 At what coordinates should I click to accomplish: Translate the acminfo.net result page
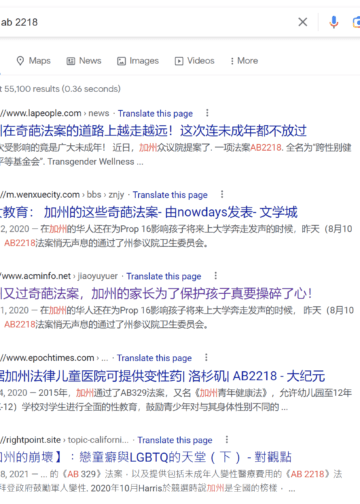[164, 276]
